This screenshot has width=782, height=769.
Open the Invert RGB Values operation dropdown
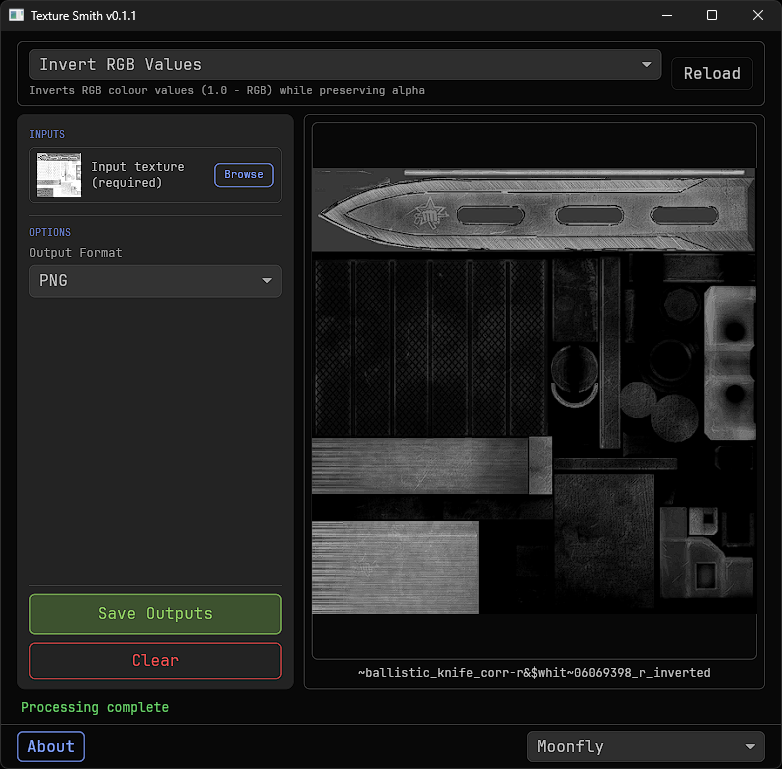(x=345, y=65)
